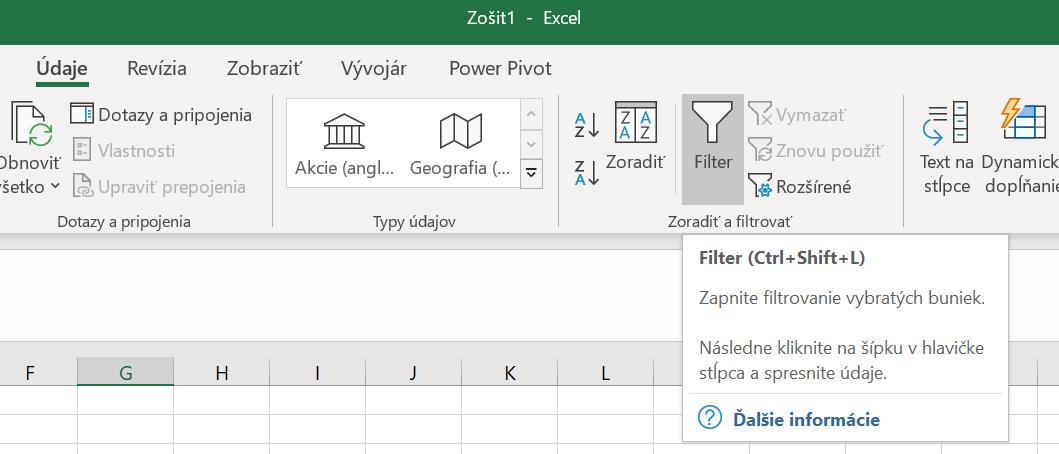Select column K header
The image size is (1059, 454).
[509, 372]
